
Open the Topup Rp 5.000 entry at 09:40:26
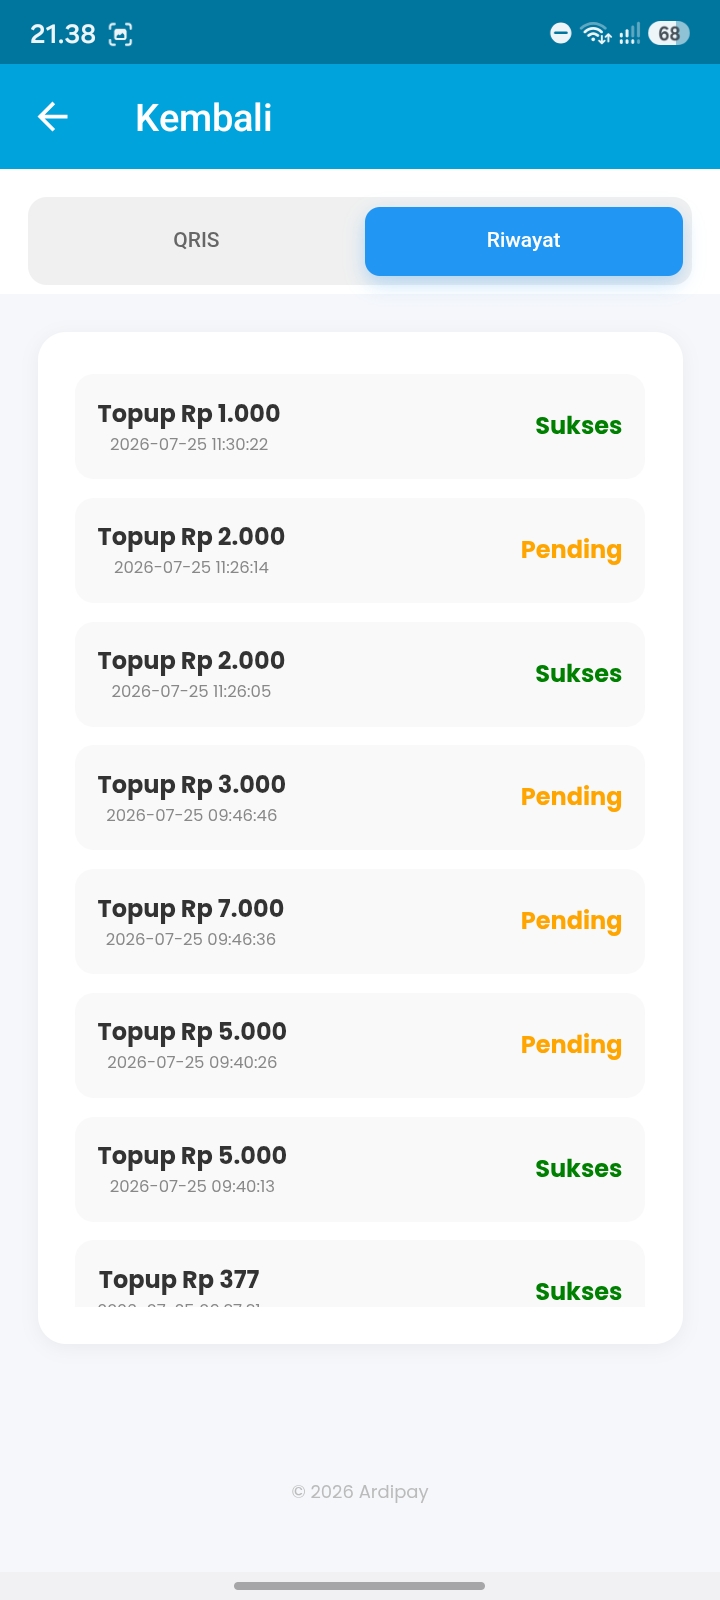tap(360, 1046)
